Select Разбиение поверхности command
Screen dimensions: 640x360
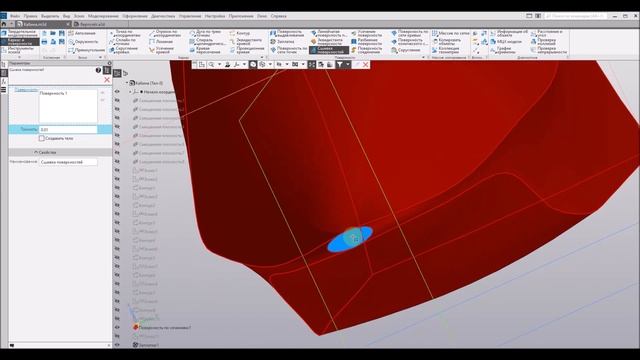click(367, 42)
